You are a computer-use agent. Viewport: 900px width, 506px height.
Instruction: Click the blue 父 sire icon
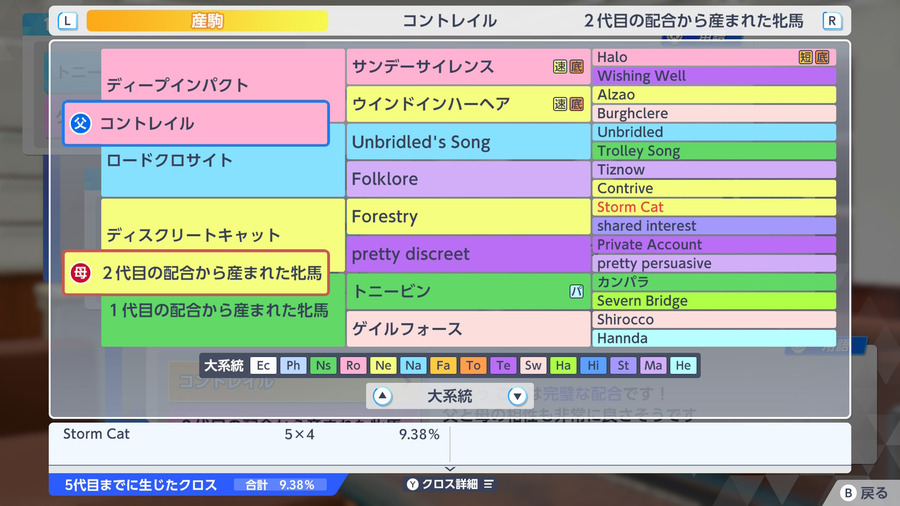click(80, 123)
